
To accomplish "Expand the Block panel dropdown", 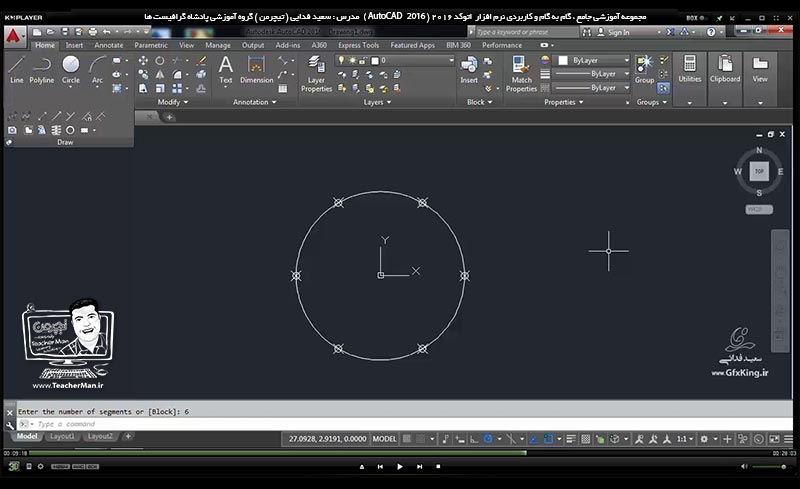I will (480, 102).
